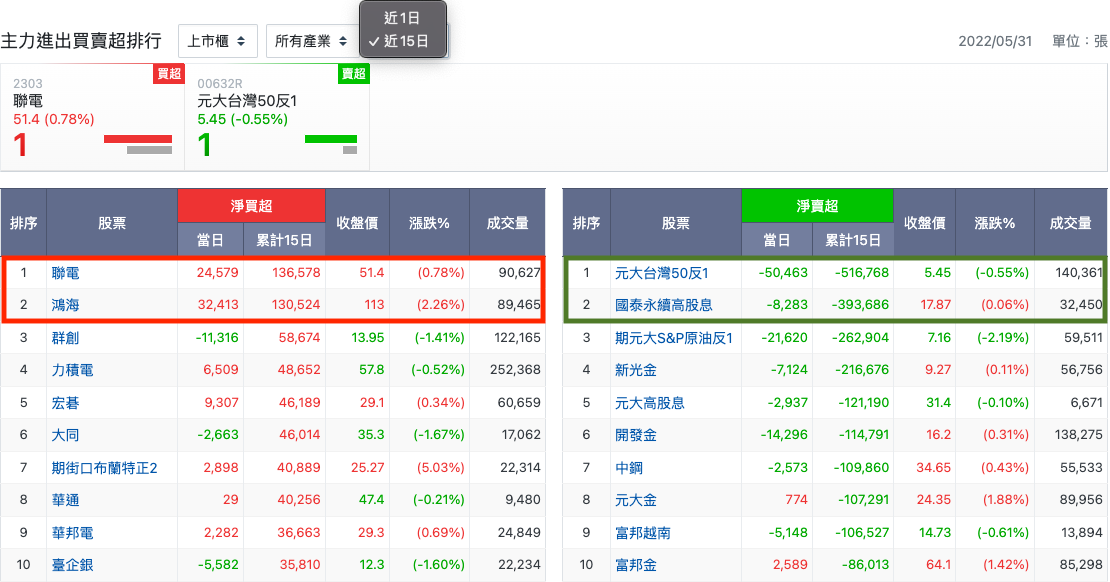Screen dimensions: 1110x582
Task: Open the 聯電 2303 top buy card
Action: pyautogui.click(x=92, y=118)
